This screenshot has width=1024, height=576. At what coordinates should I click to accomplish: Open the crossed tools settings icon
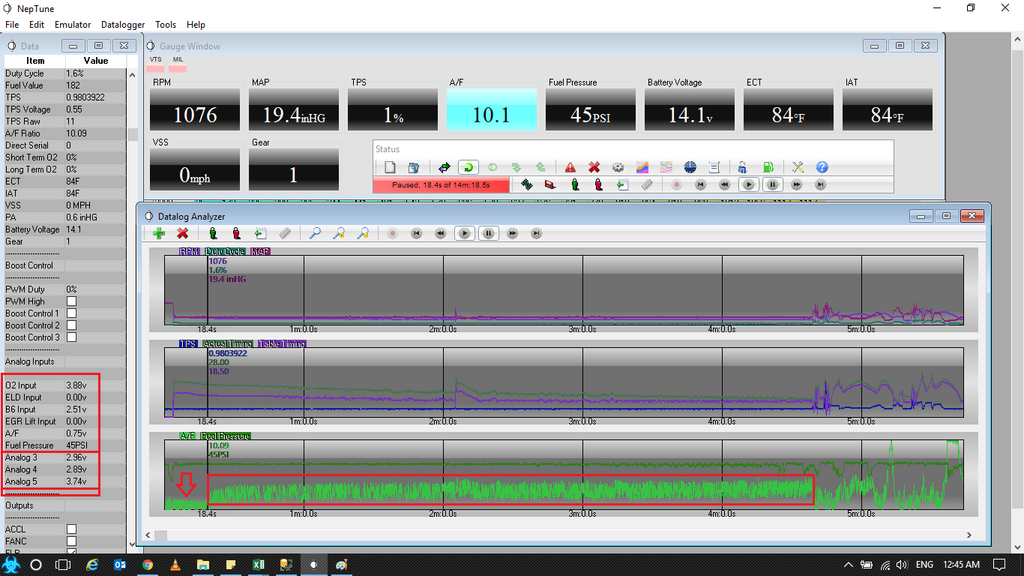(797, 167)
